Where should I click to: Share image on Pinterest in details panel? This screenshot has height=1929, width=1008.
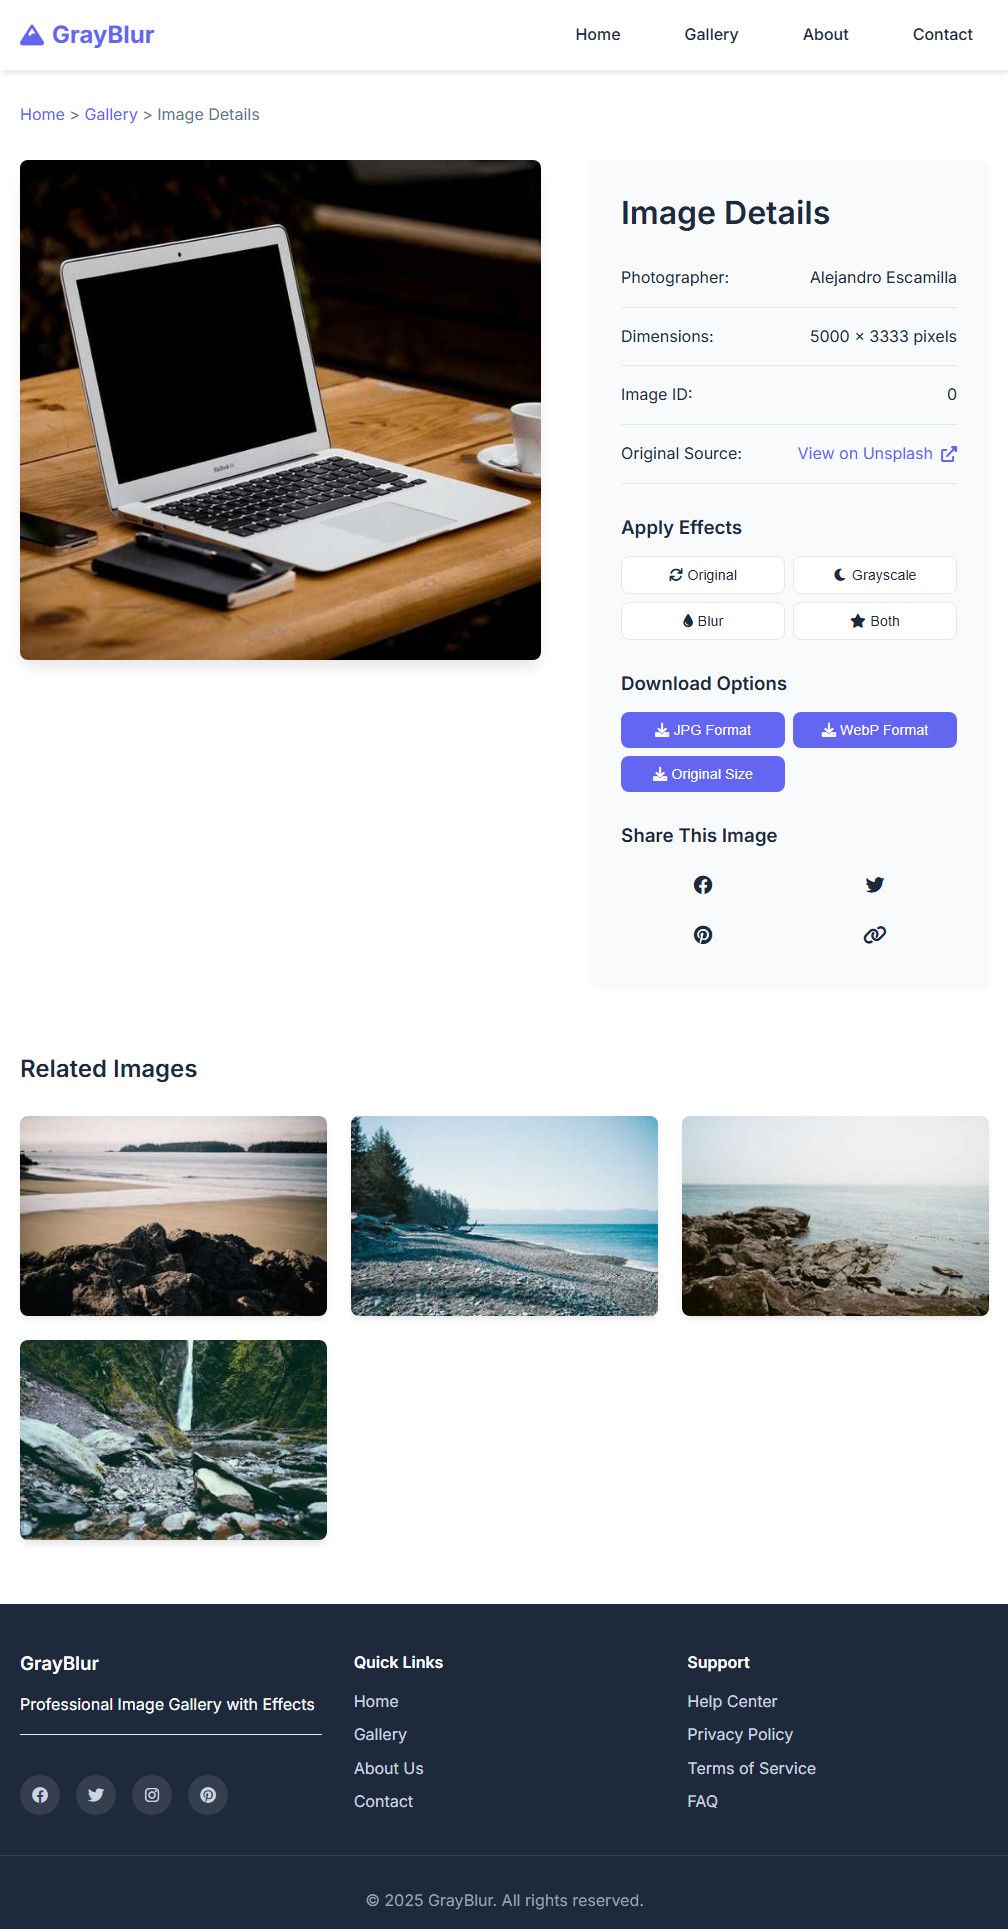pyautogui.click(x=703, y=935)
